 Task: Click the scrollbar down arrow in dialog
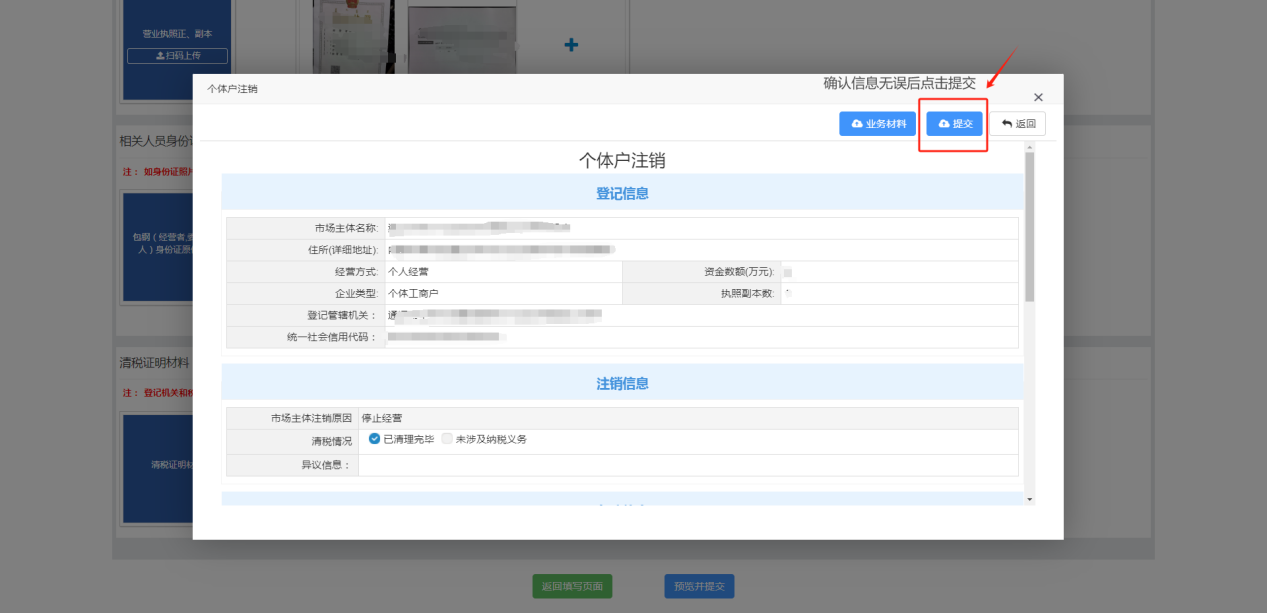1029,498
